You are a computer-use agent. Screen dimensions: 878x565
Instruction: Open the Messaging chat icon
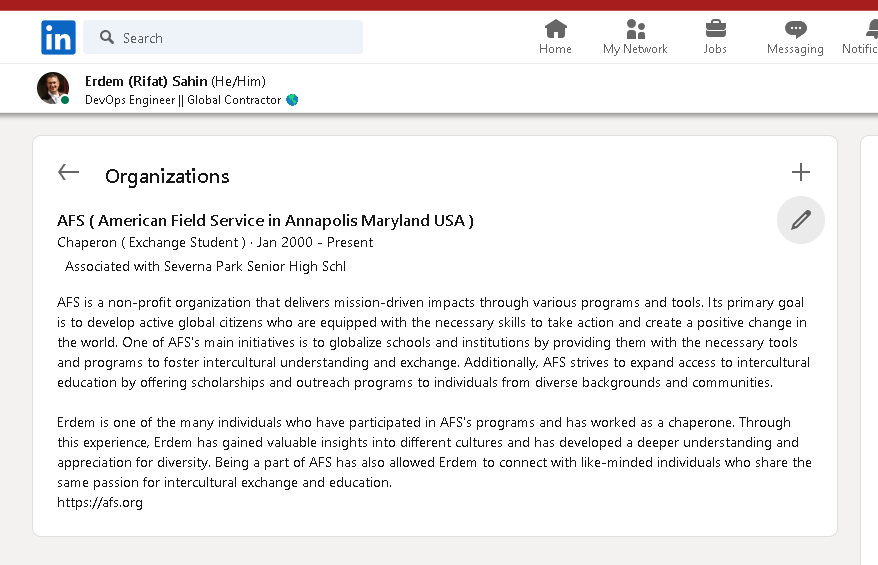pyautogui.click(x=795, y=29)
